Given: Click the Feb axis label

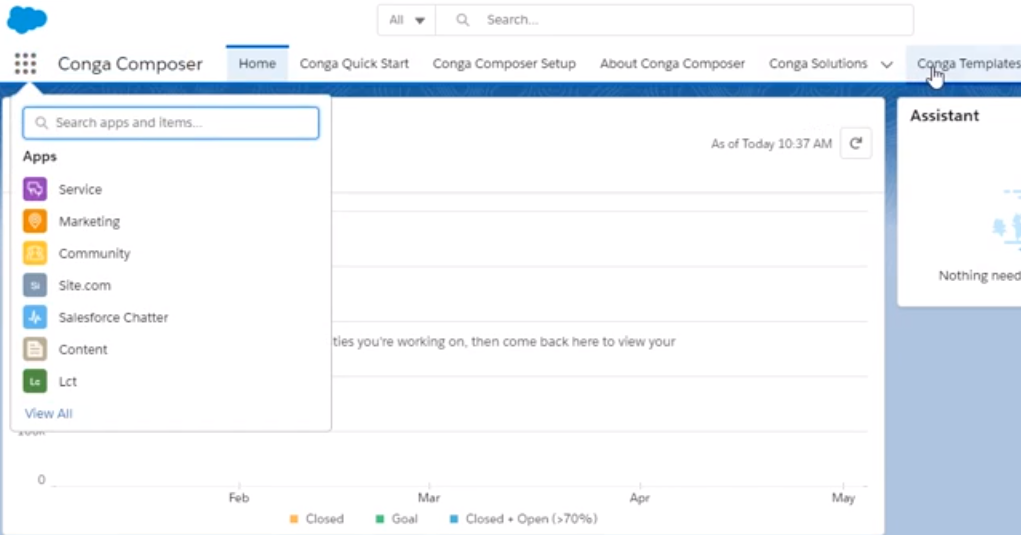Looking at the screenshot, I should pyautogui.click(x=239, y=497).
